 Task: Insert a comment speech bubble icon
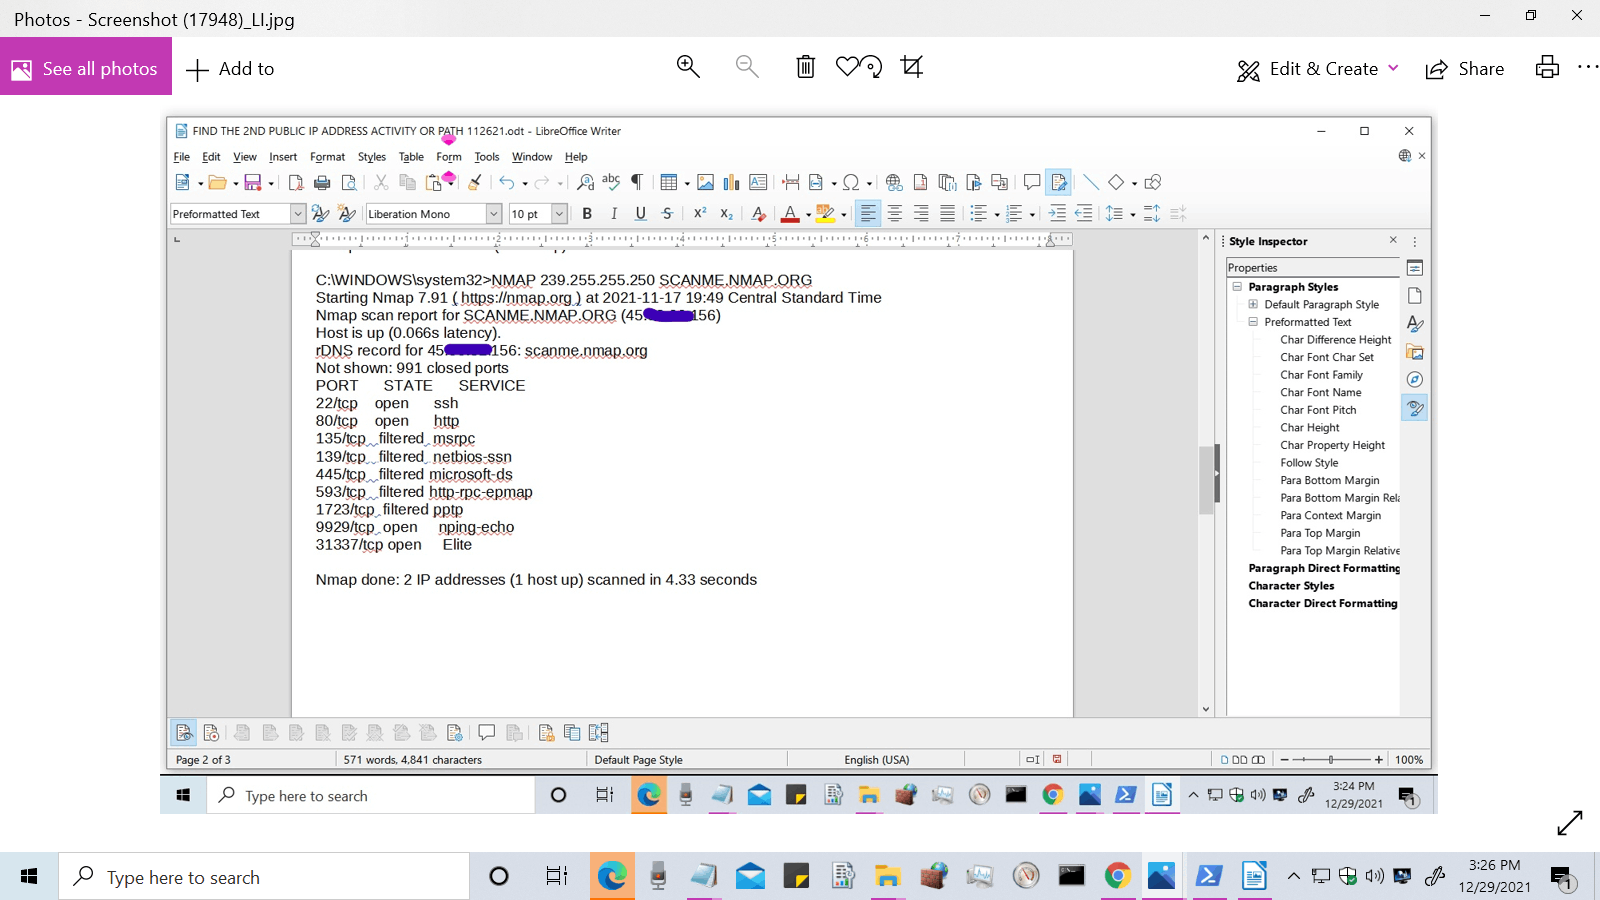1032,182
